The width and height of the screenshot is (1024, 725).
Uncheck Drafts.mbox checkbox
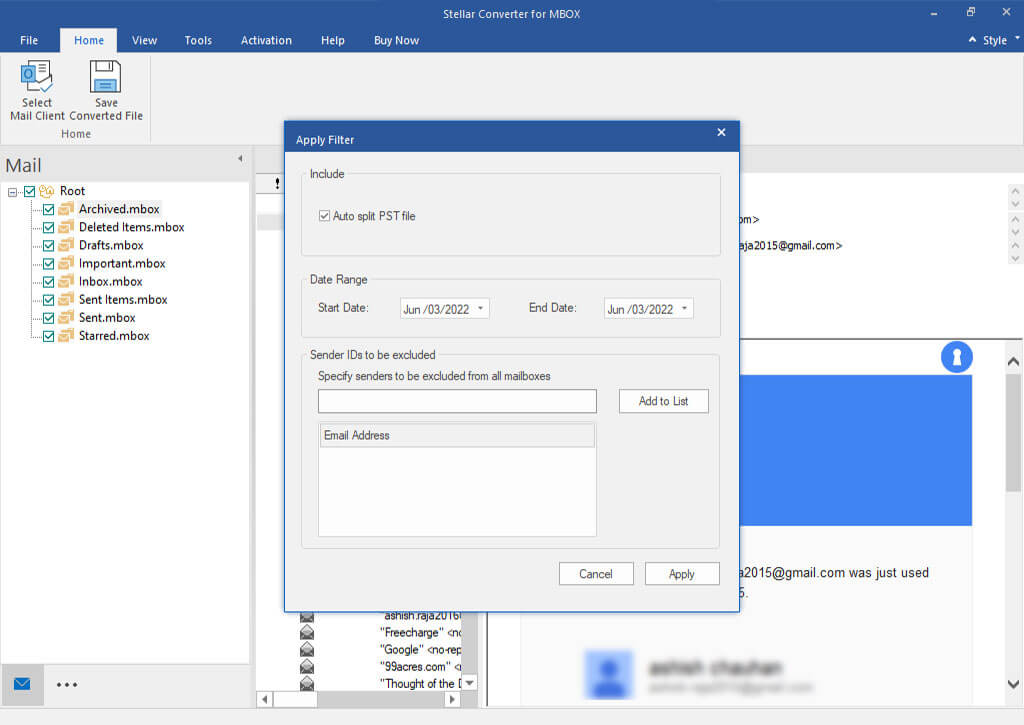point(48,246)
